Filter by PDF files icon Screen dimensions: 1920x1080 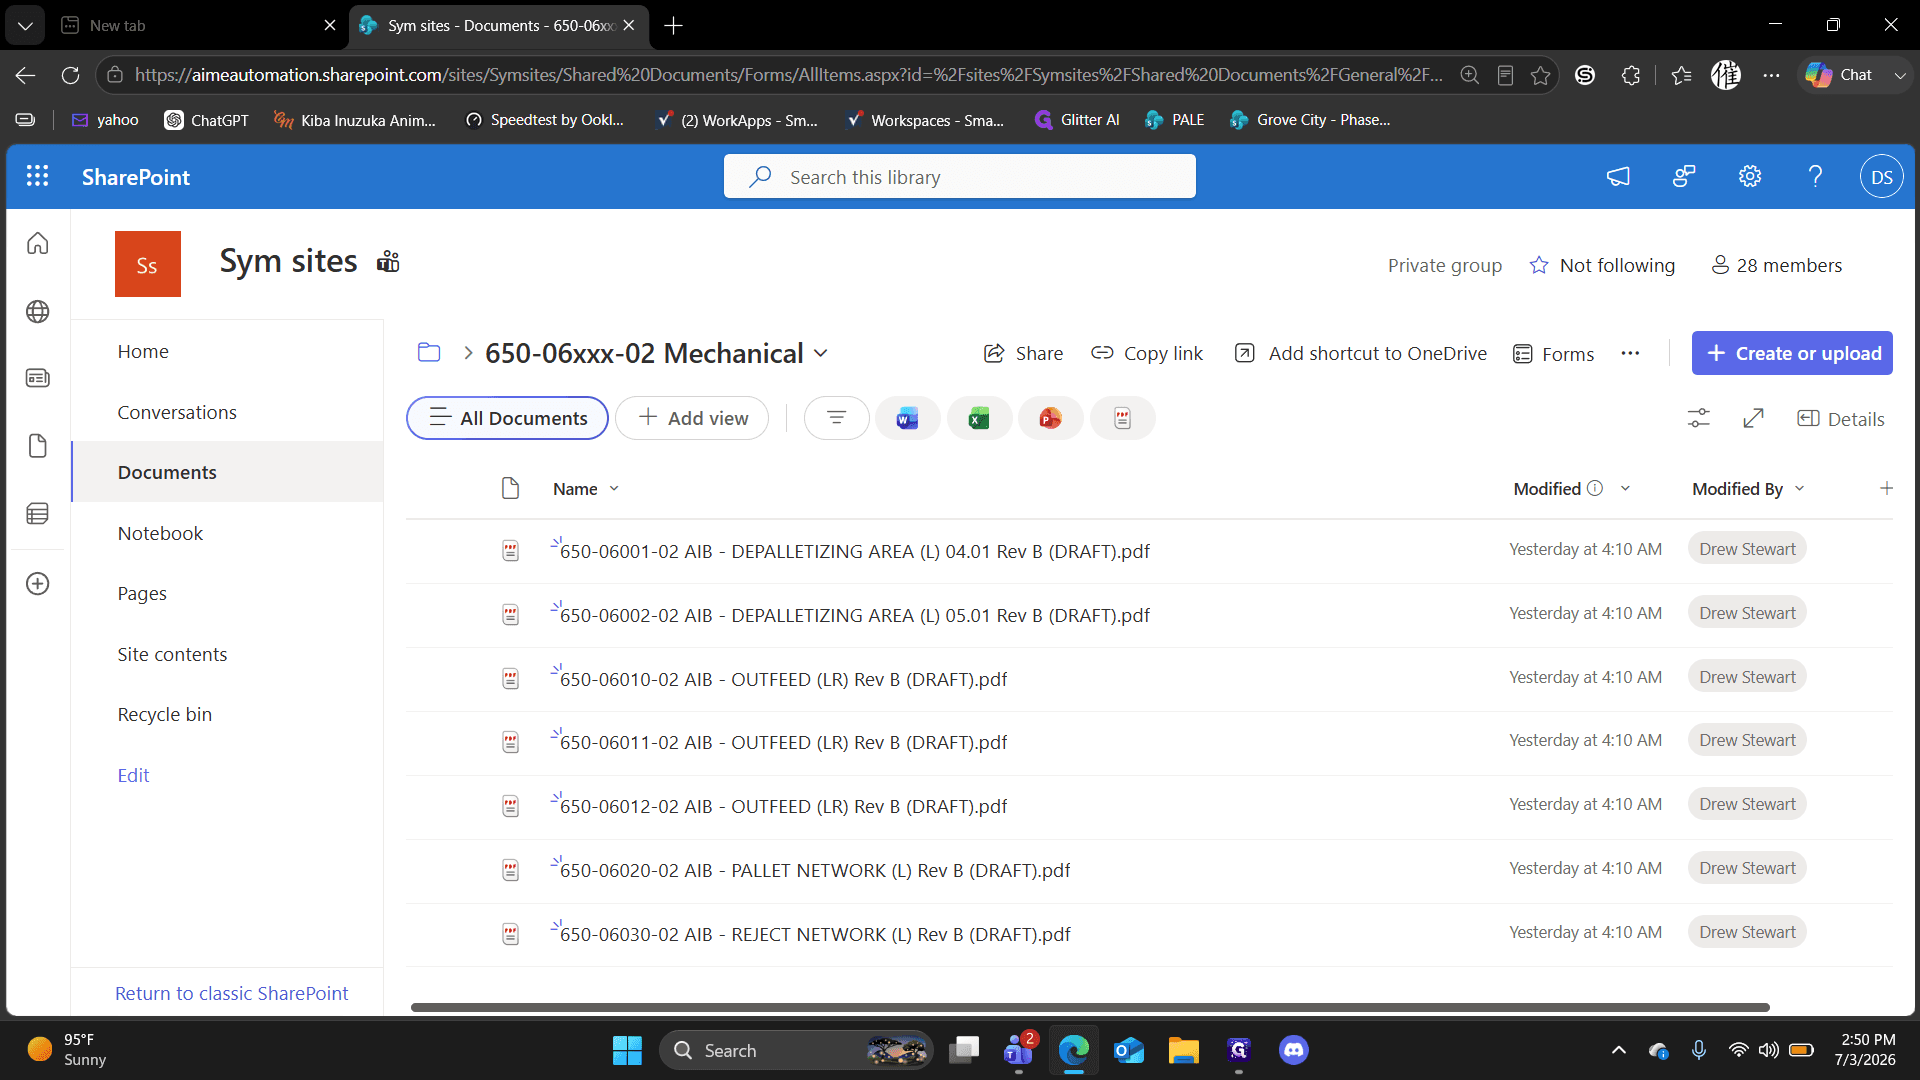pos(1122,418)
